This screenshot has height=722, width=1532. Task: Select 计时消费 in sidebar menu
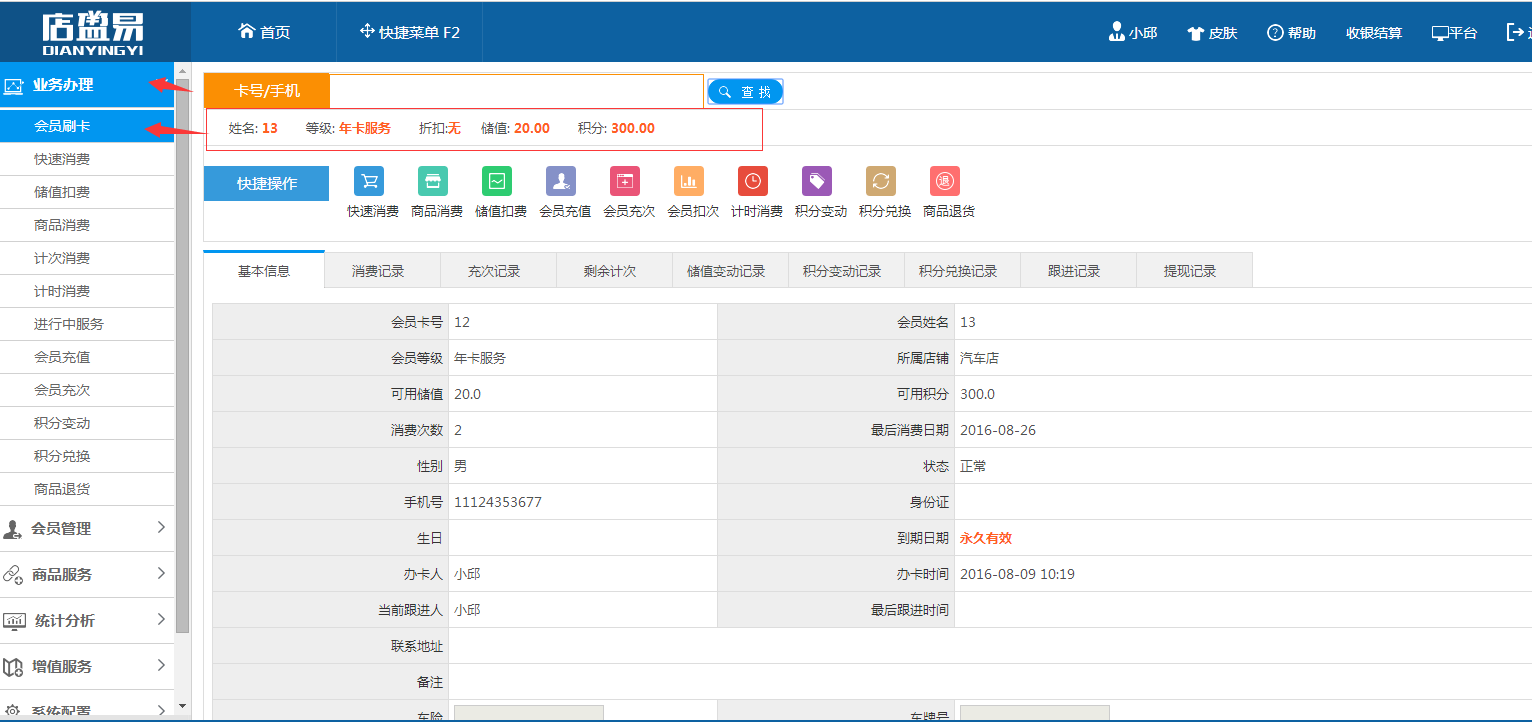[87, 291]
